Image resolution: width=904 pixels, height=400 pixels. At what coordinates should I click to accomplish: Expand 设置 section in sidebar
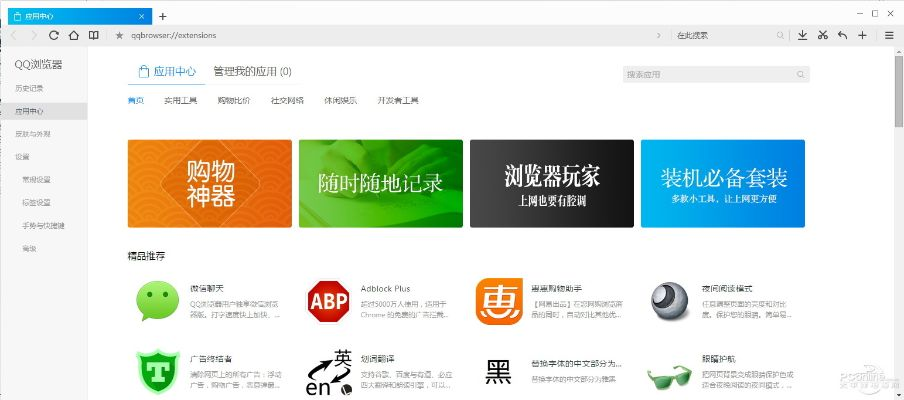22,157
